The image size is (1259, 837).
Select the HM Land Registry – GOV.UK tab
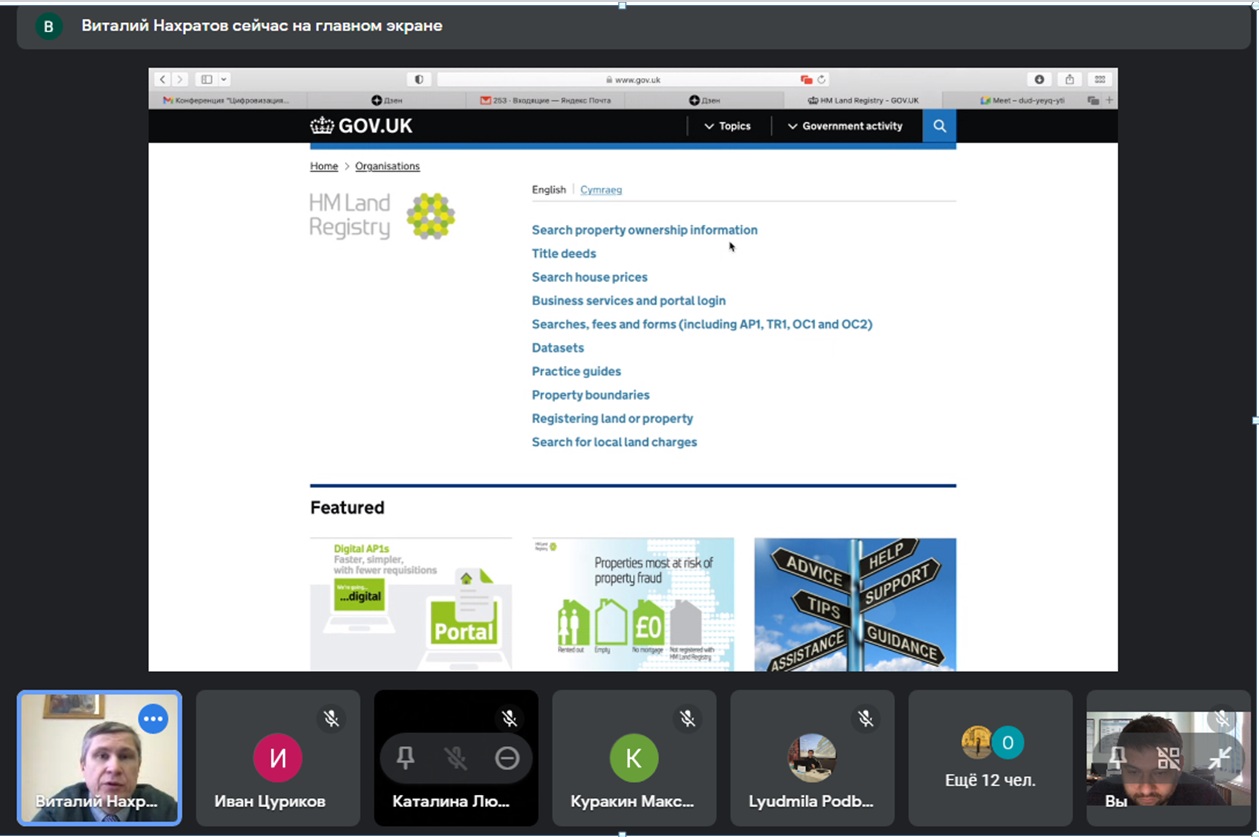click(863, 100)
